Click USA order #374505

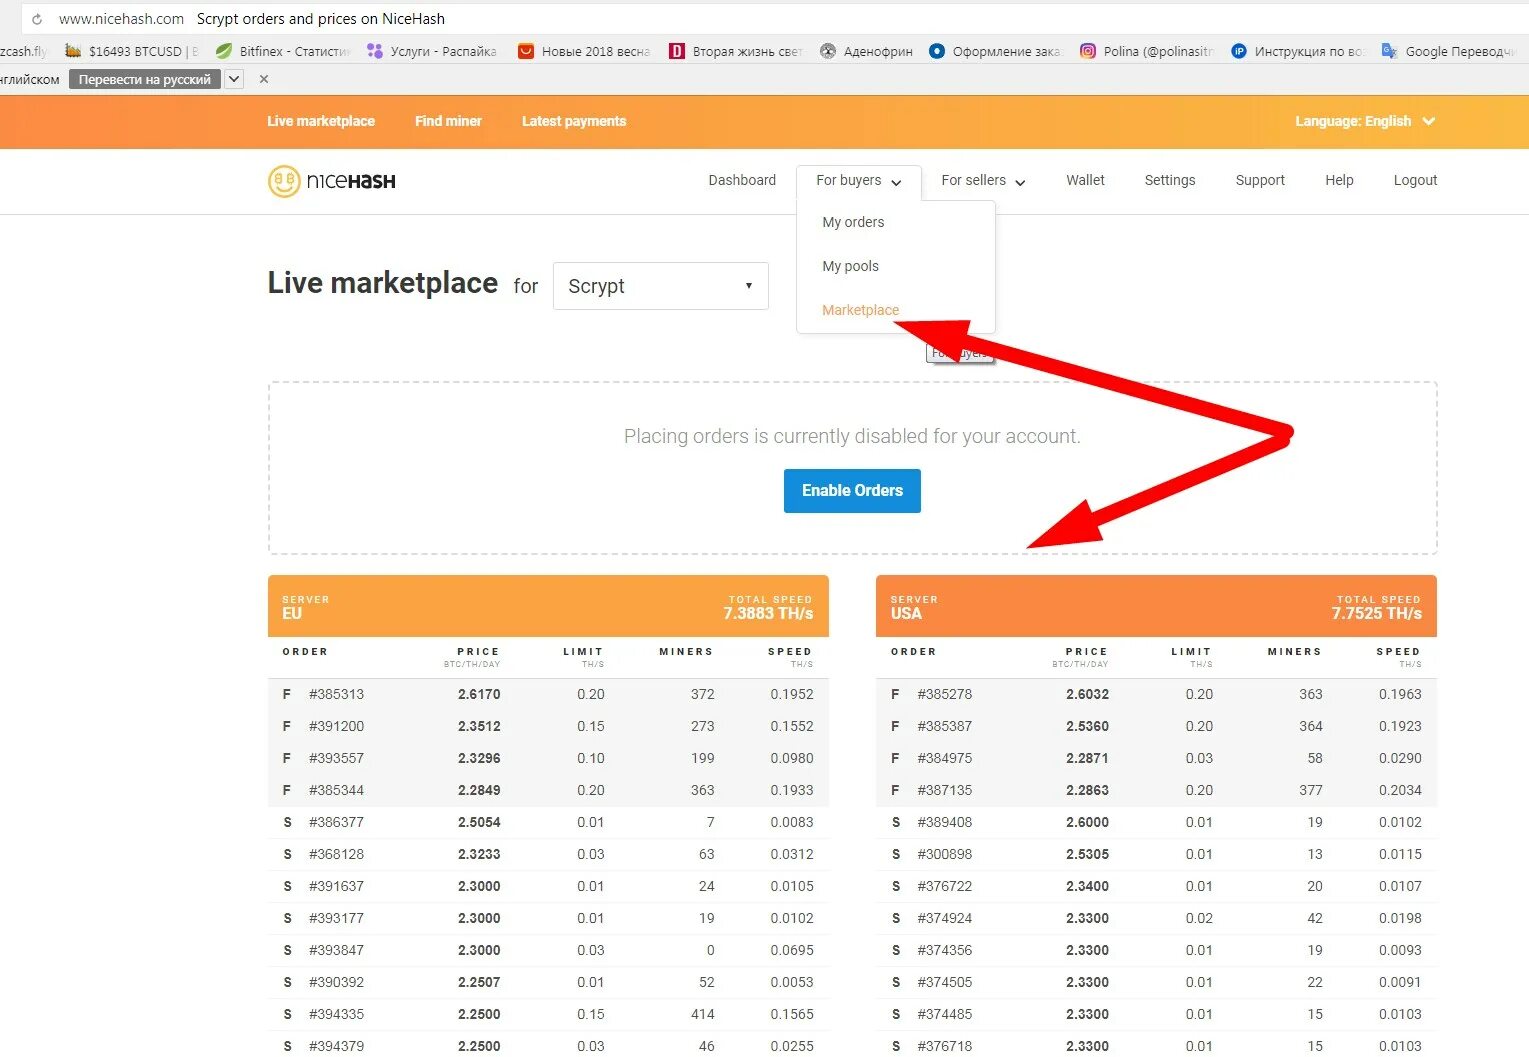(1156, 982)
